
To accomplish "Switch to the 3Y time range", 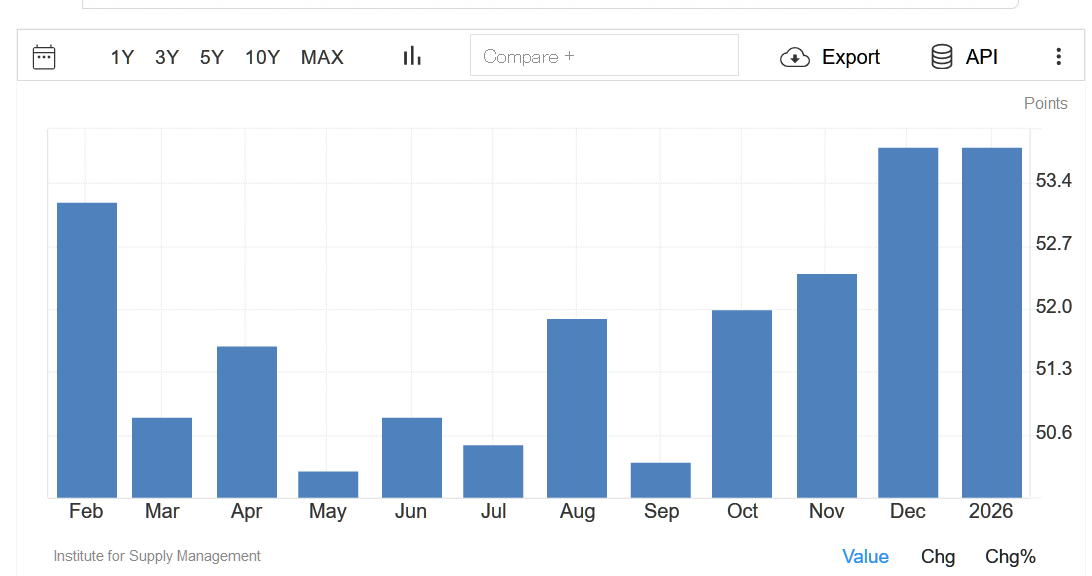I will tap(167, 57).
